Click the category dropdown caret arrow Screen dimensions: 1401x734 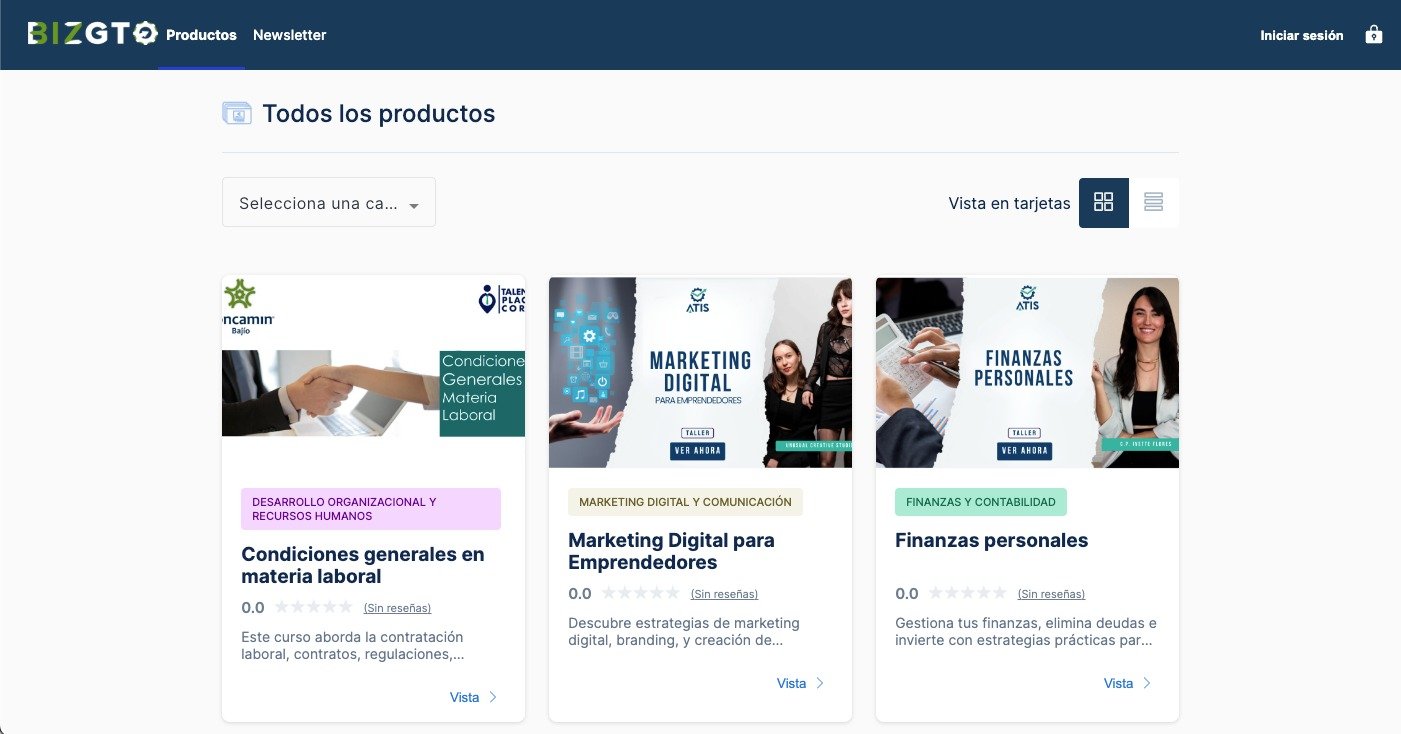[x=414, y=205]
